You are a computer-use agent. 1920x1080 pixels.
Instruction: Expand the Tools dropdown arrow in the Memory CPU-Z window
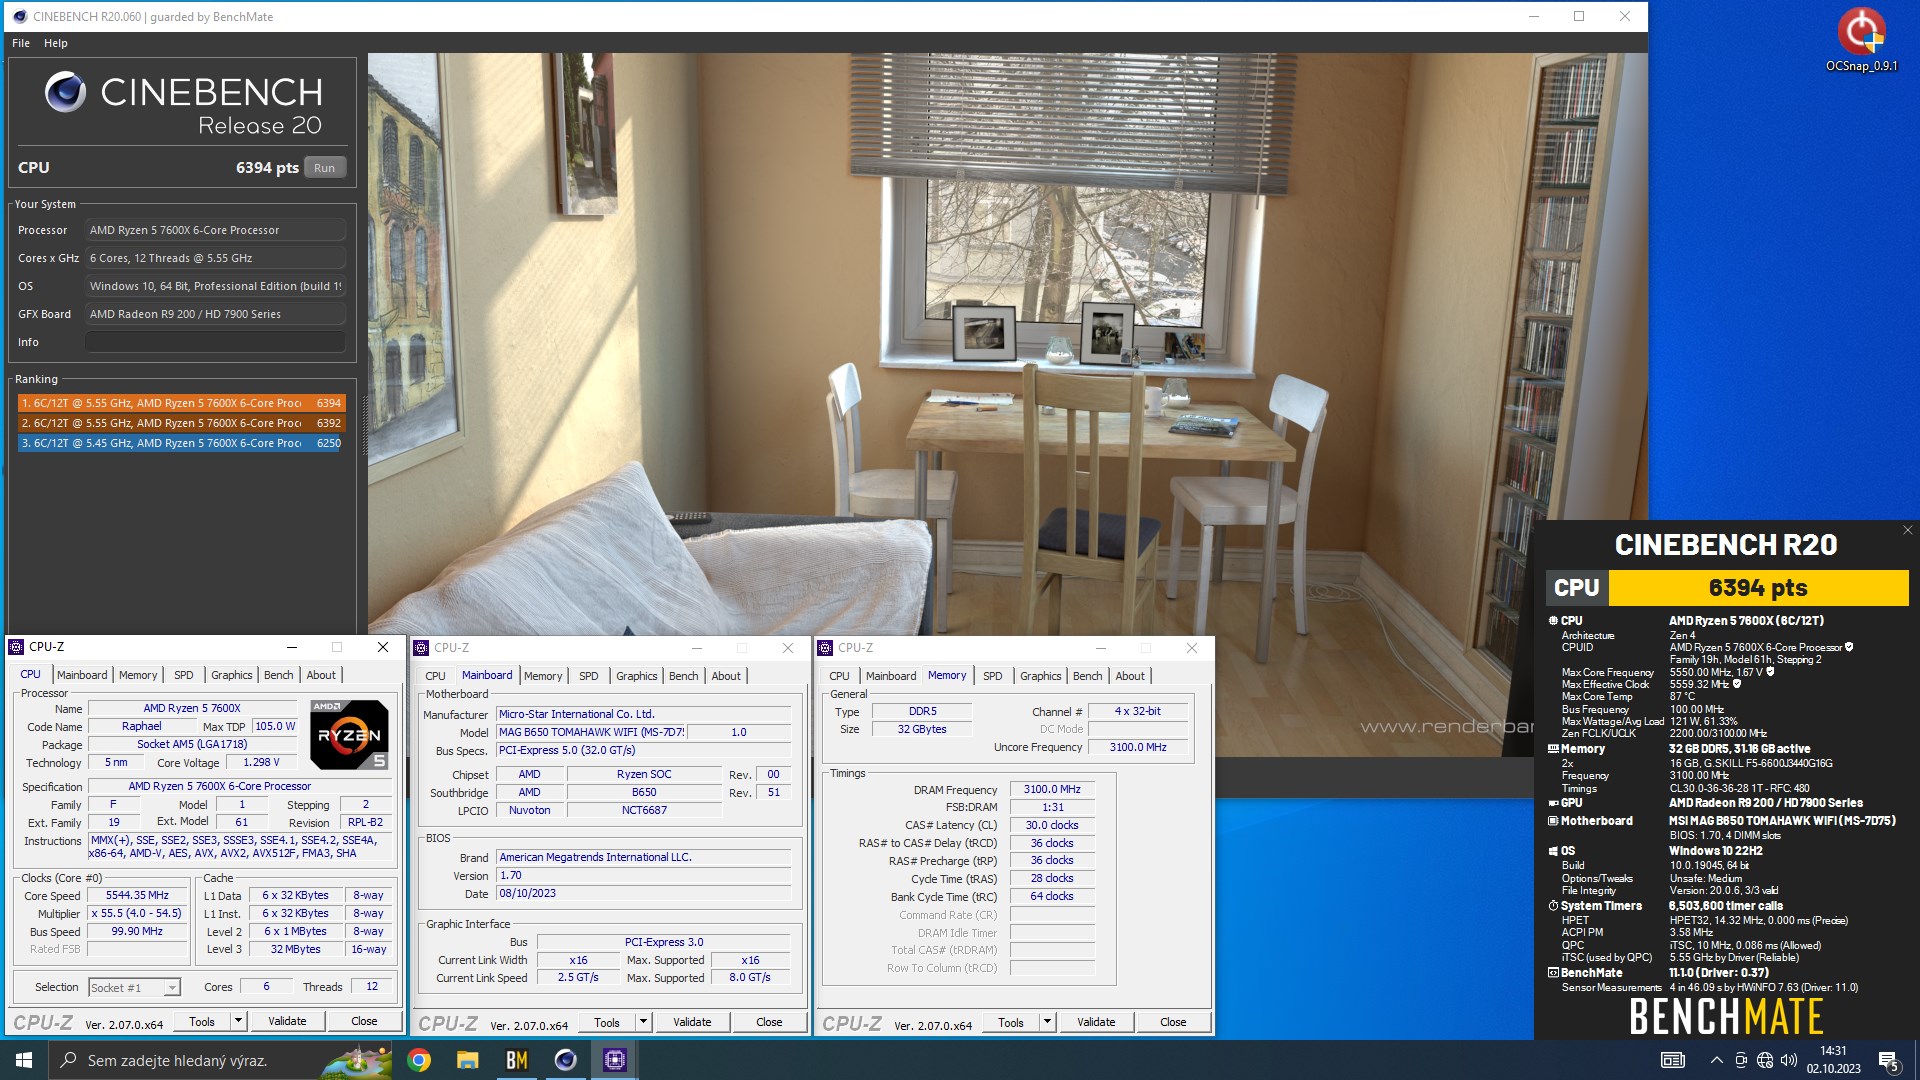point(1047,1022)
